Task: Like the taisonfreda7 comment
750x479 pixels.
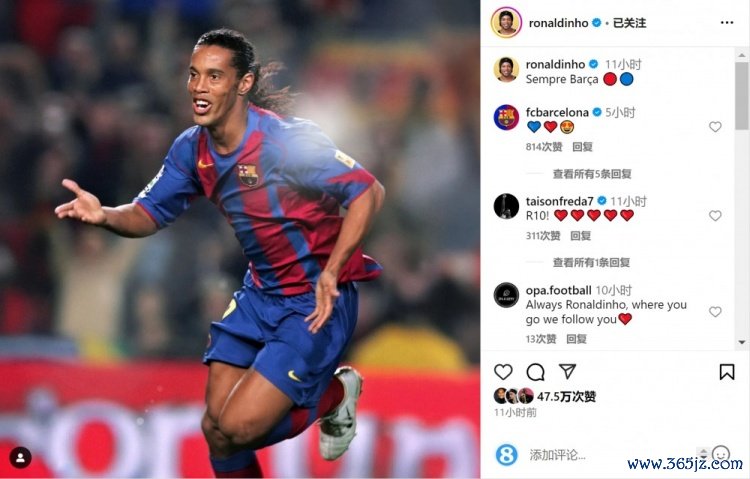Action: pyautogui.click(x=715, y=215)
